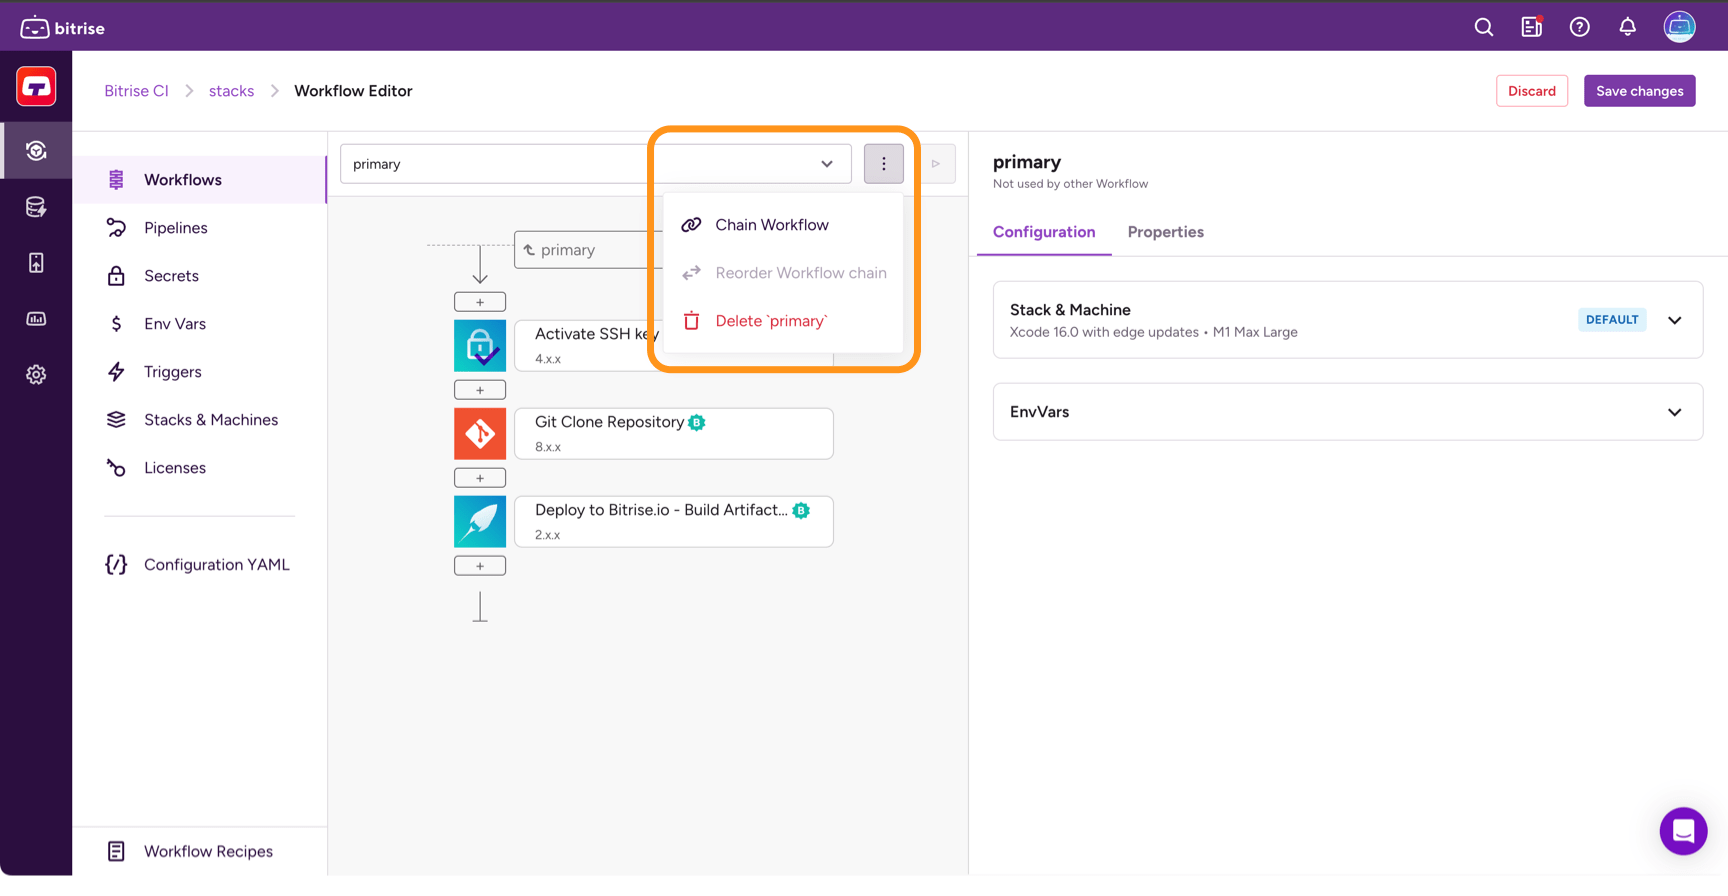
Task: Click the Deploy to Bitrise.io step icon
Action: point(480,522)
